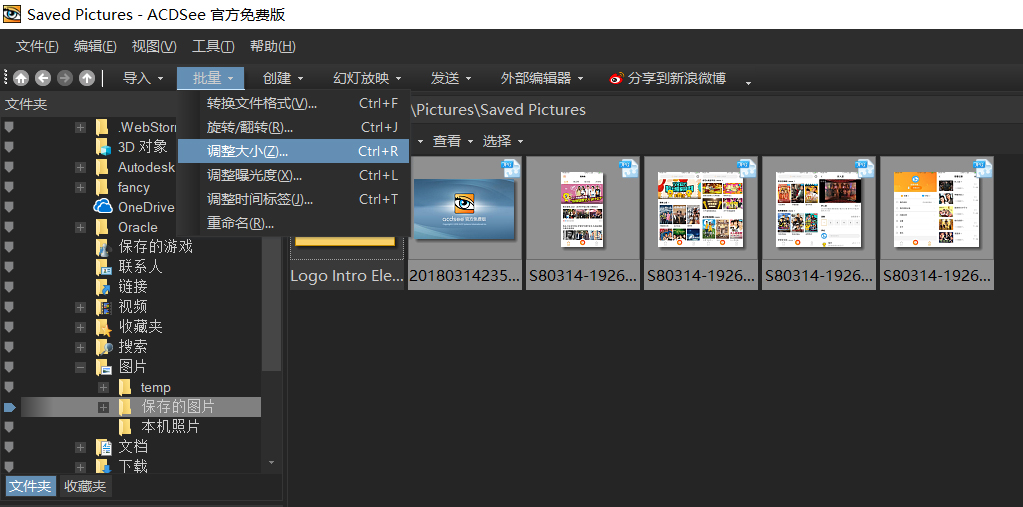Toggle the tag marker beside 本机照片

(9, 427)
